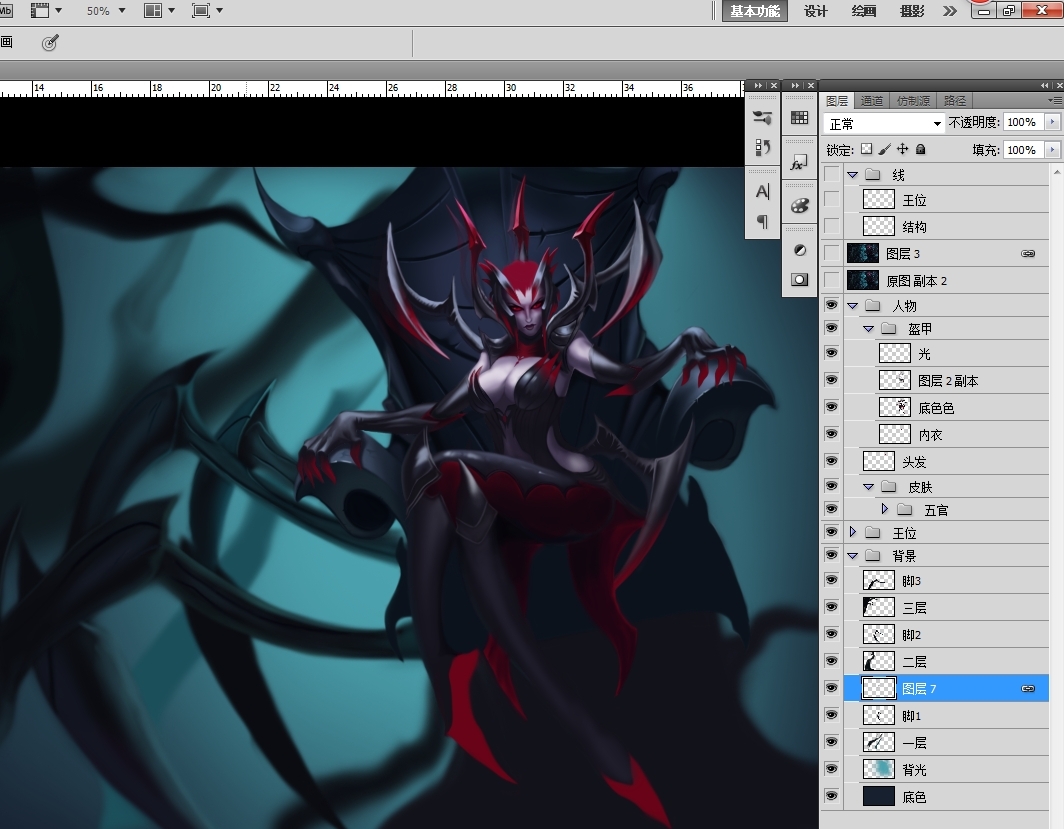Image resolution: width=1064 pixels, height=829 pixels.
Task: Open the Paragraph panel icon
Action: coord(763,221)
